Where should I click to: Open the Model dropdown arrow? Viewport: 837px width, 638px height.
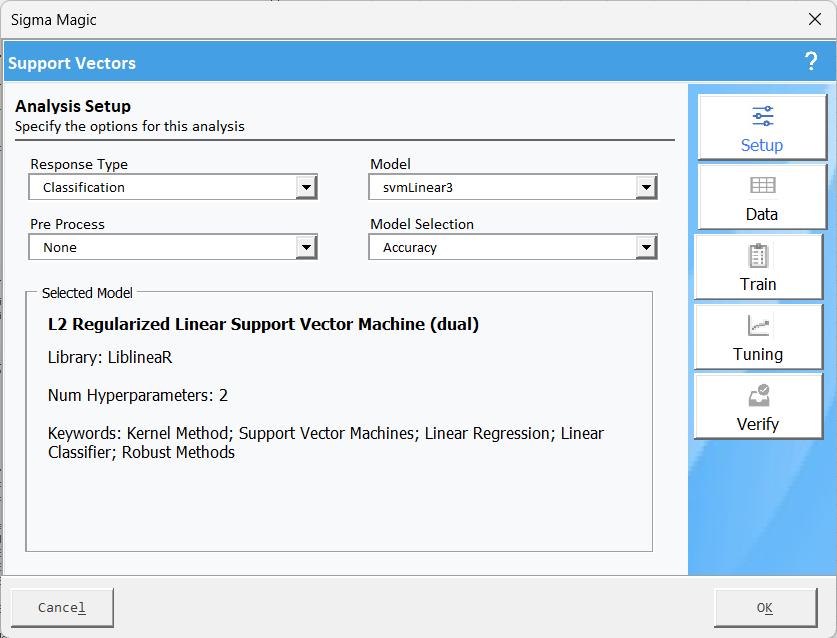646,187
